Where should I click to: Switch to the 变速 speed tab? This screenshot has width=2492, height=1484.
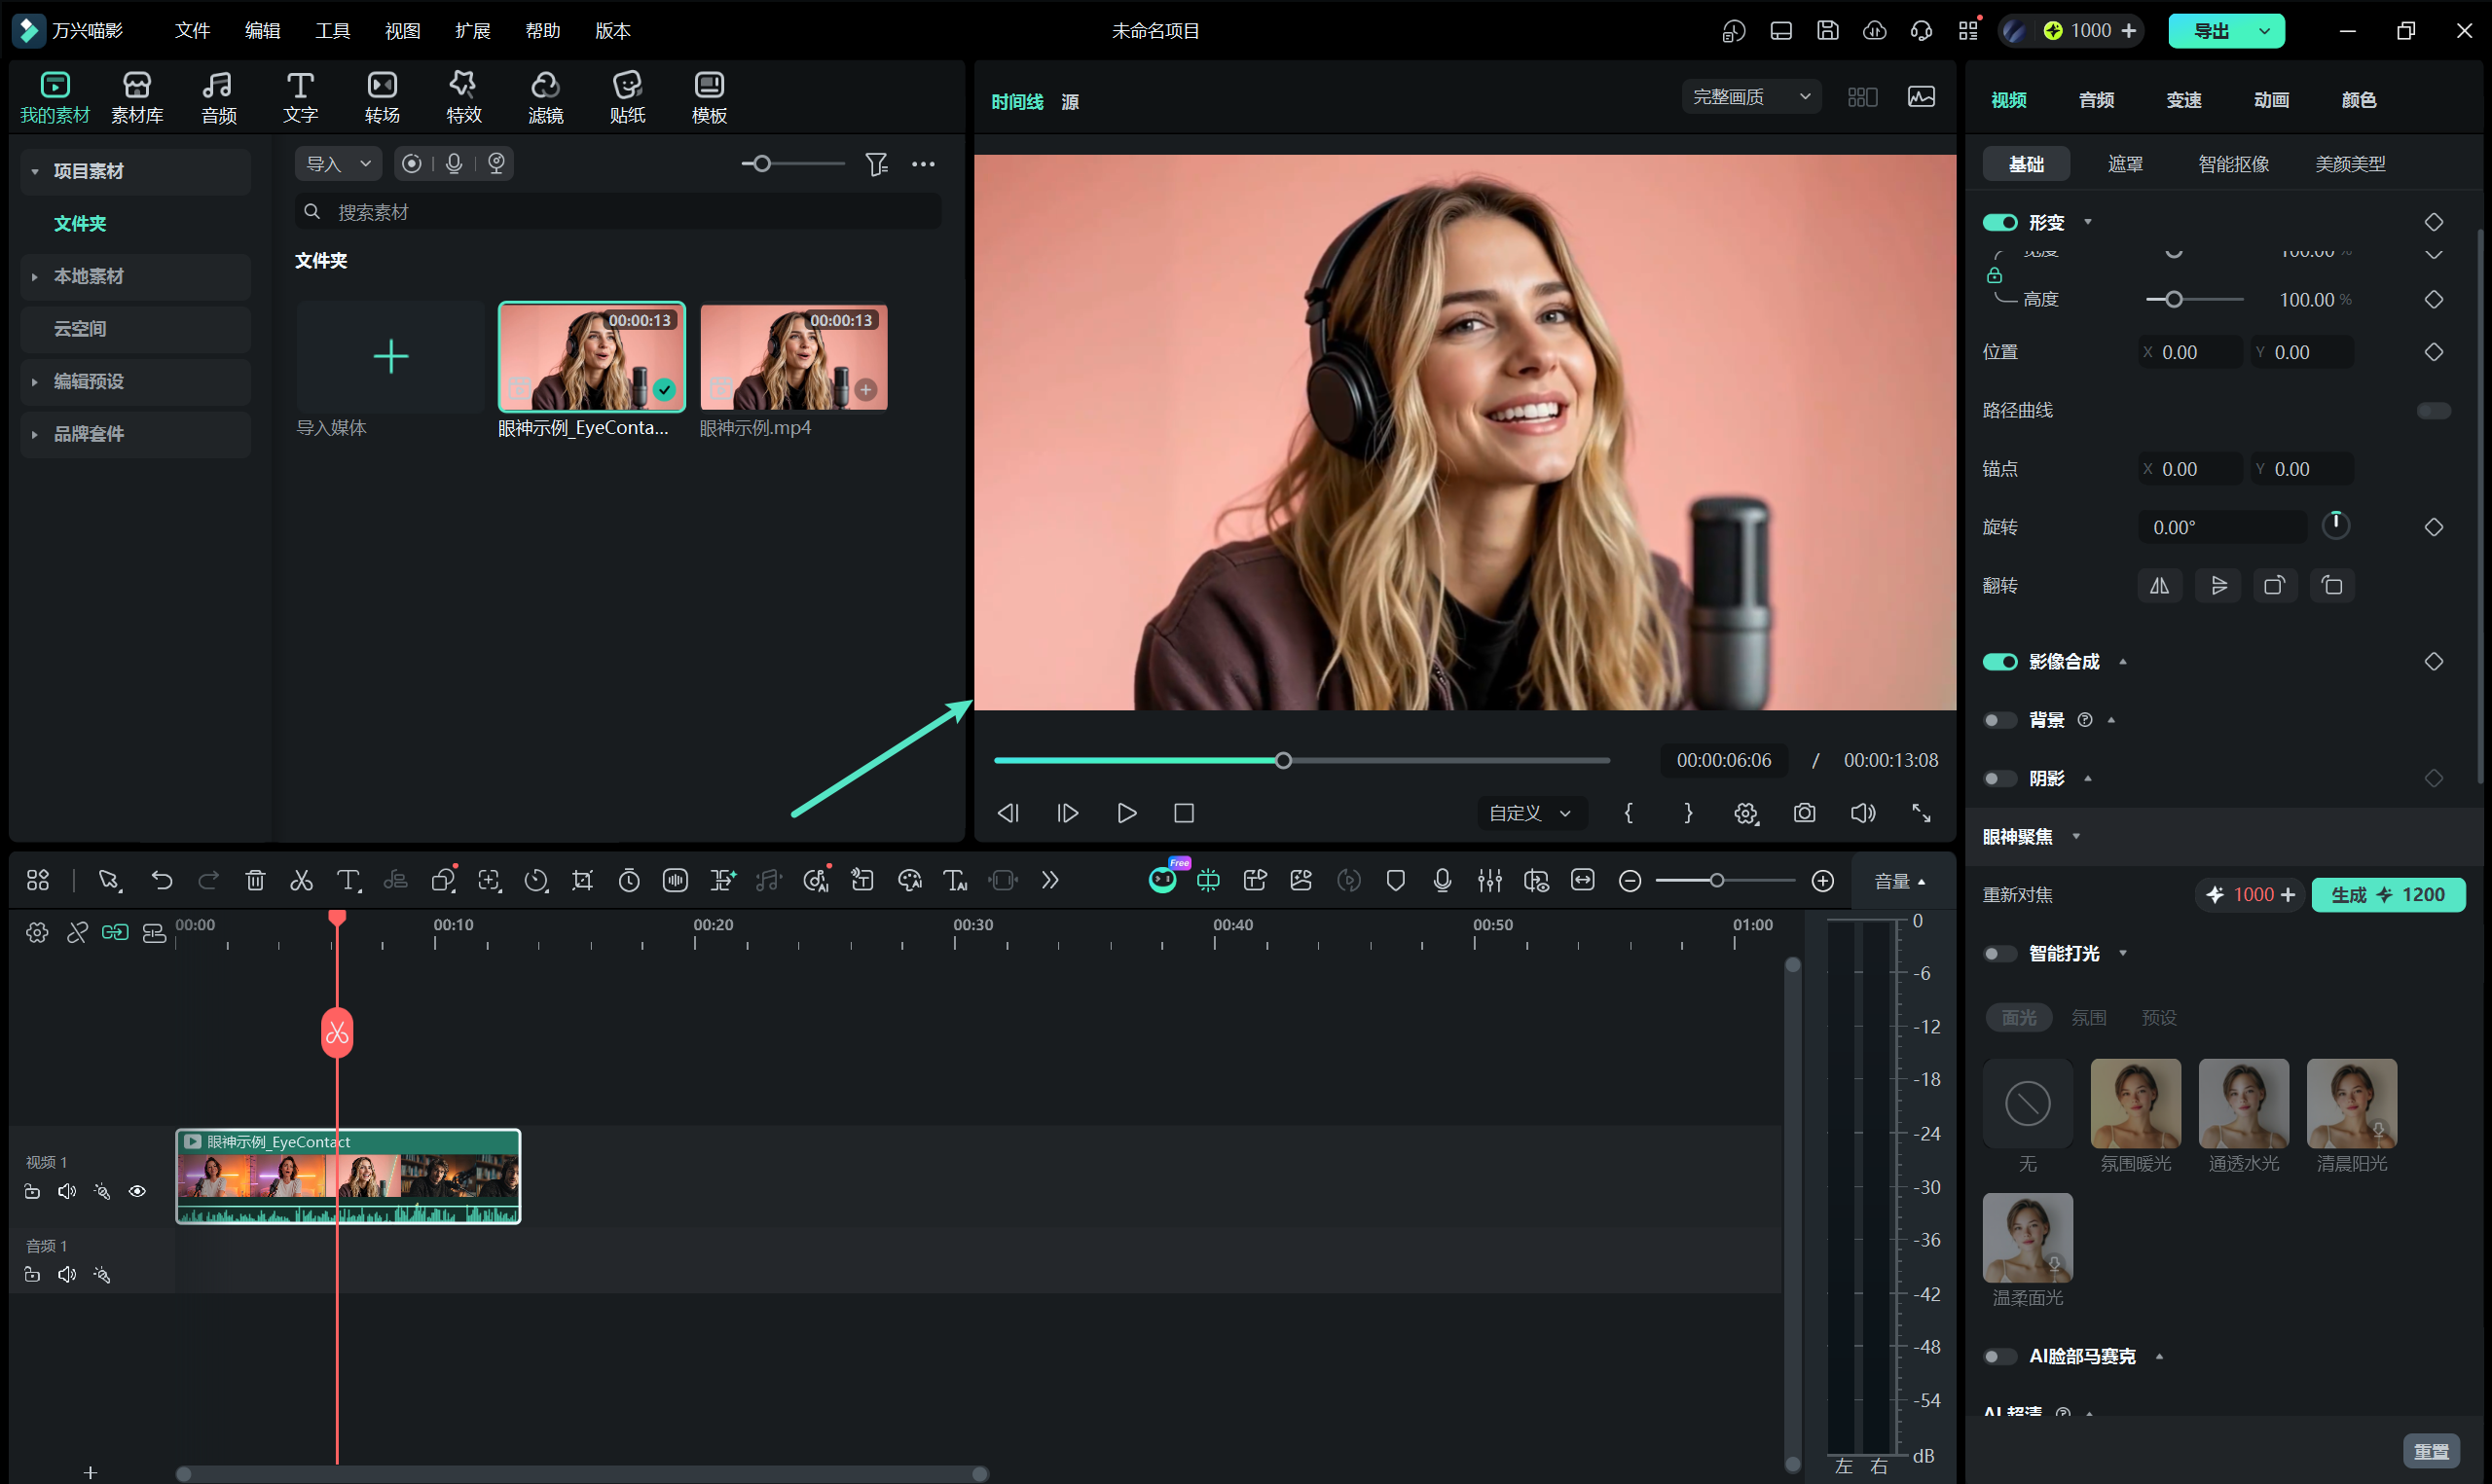[x=2184, y=100]
